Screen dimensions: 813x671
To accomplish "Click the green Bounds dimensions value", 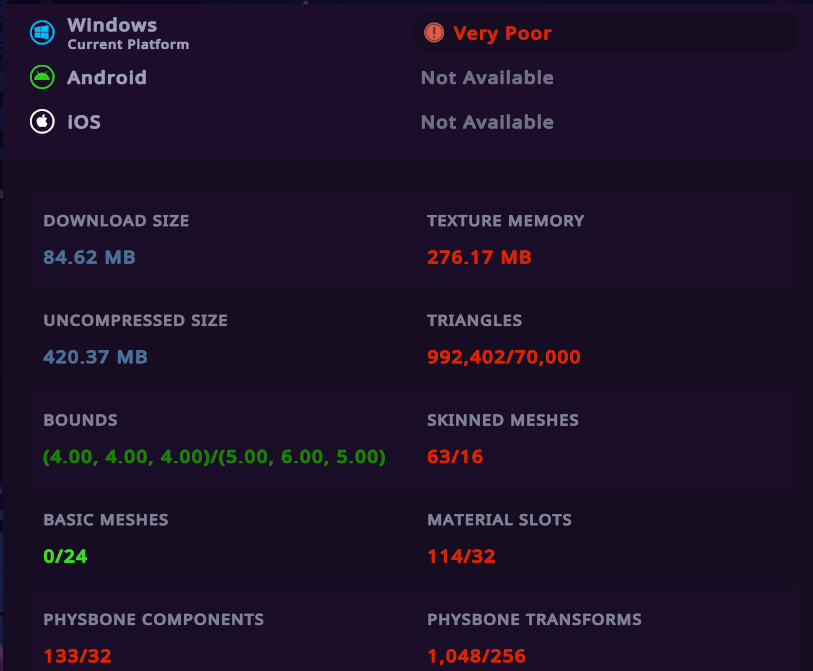I will [214, 457].
